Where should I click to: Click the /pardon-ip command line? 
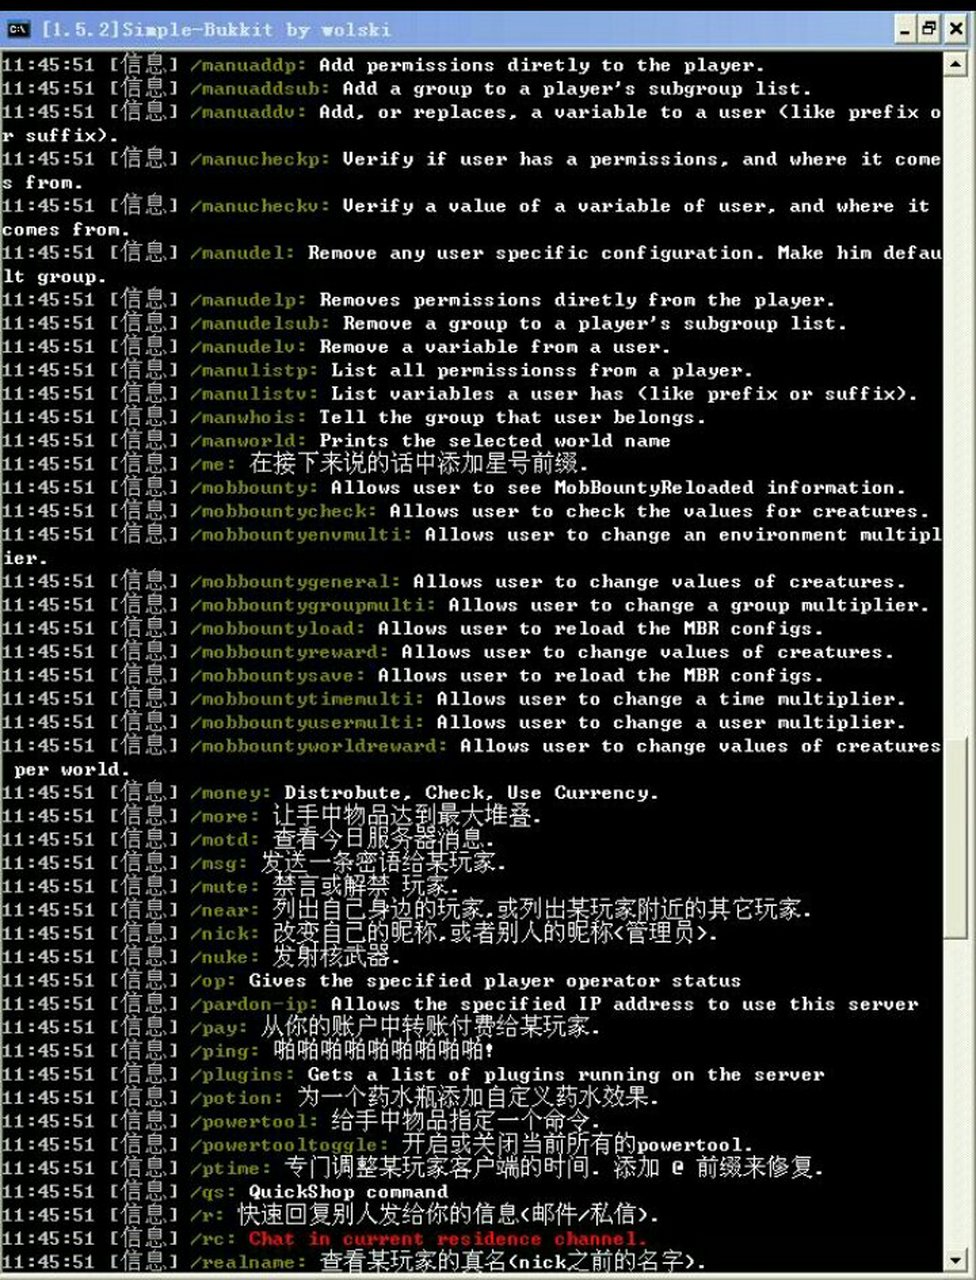point(254,1004)
